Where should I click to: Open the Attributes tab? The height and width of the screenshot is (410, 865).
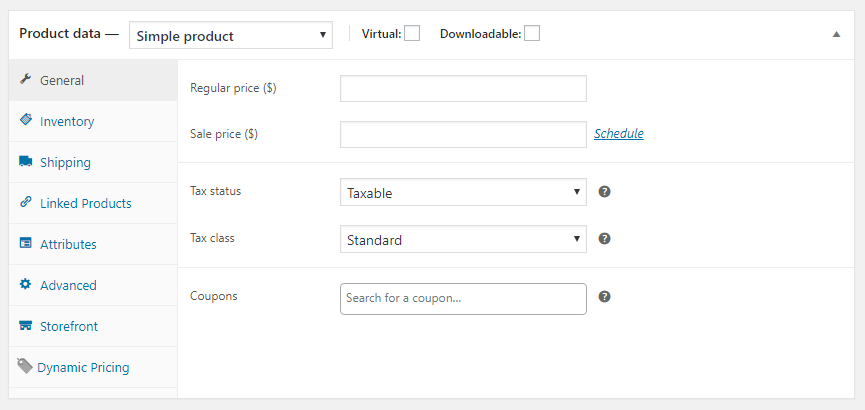click(x=93, y=244)
